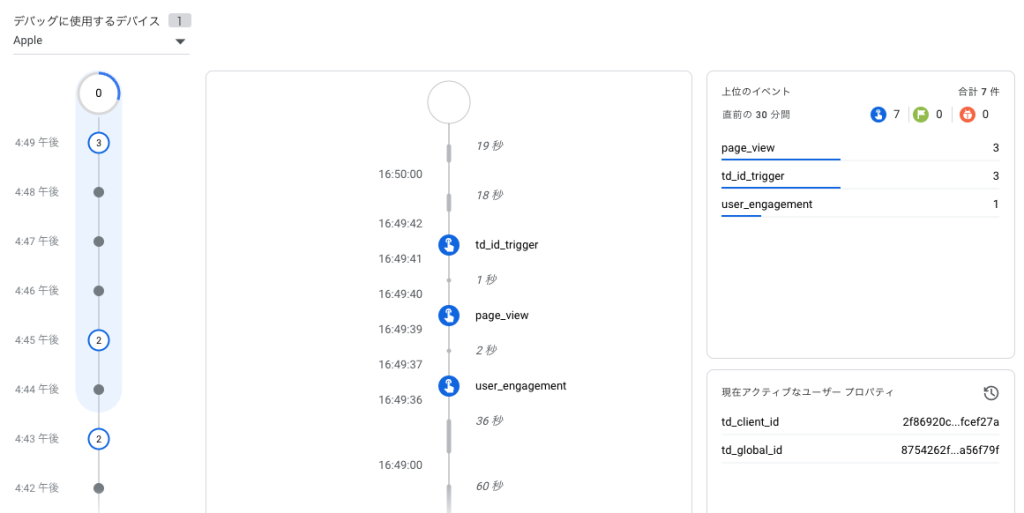
Task: Open user_engagement in top events list
Action: 766,204
